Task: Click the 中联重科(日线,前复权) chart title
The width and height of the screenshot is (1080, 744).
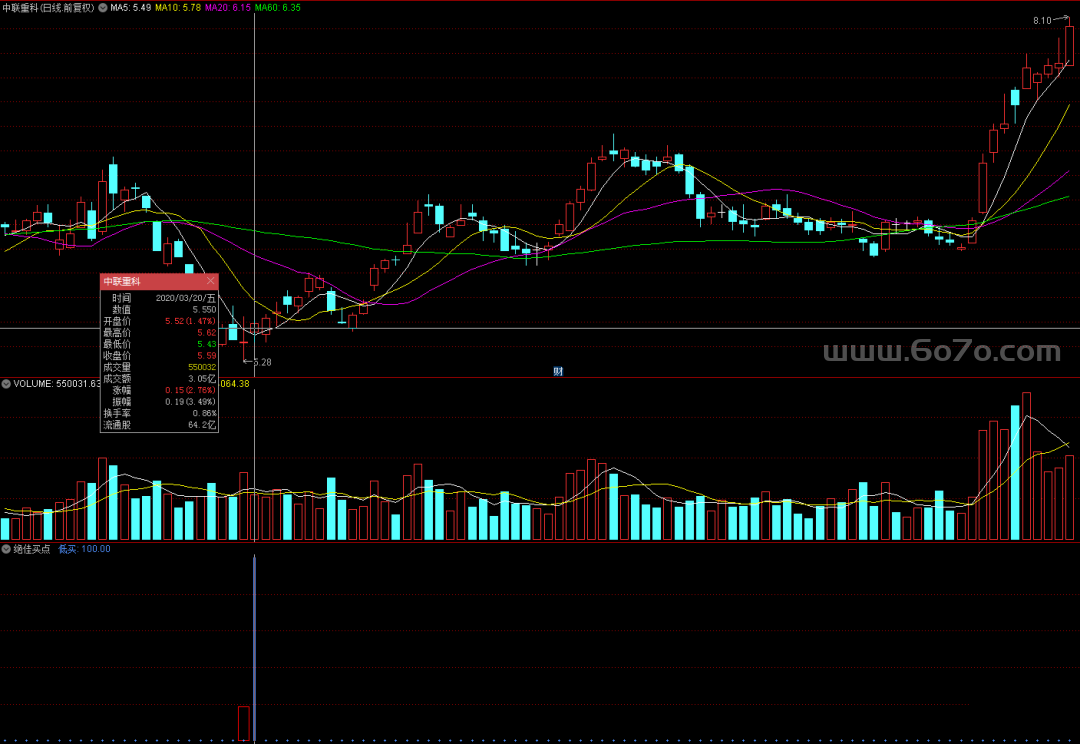Action: (x=48, y=8)
